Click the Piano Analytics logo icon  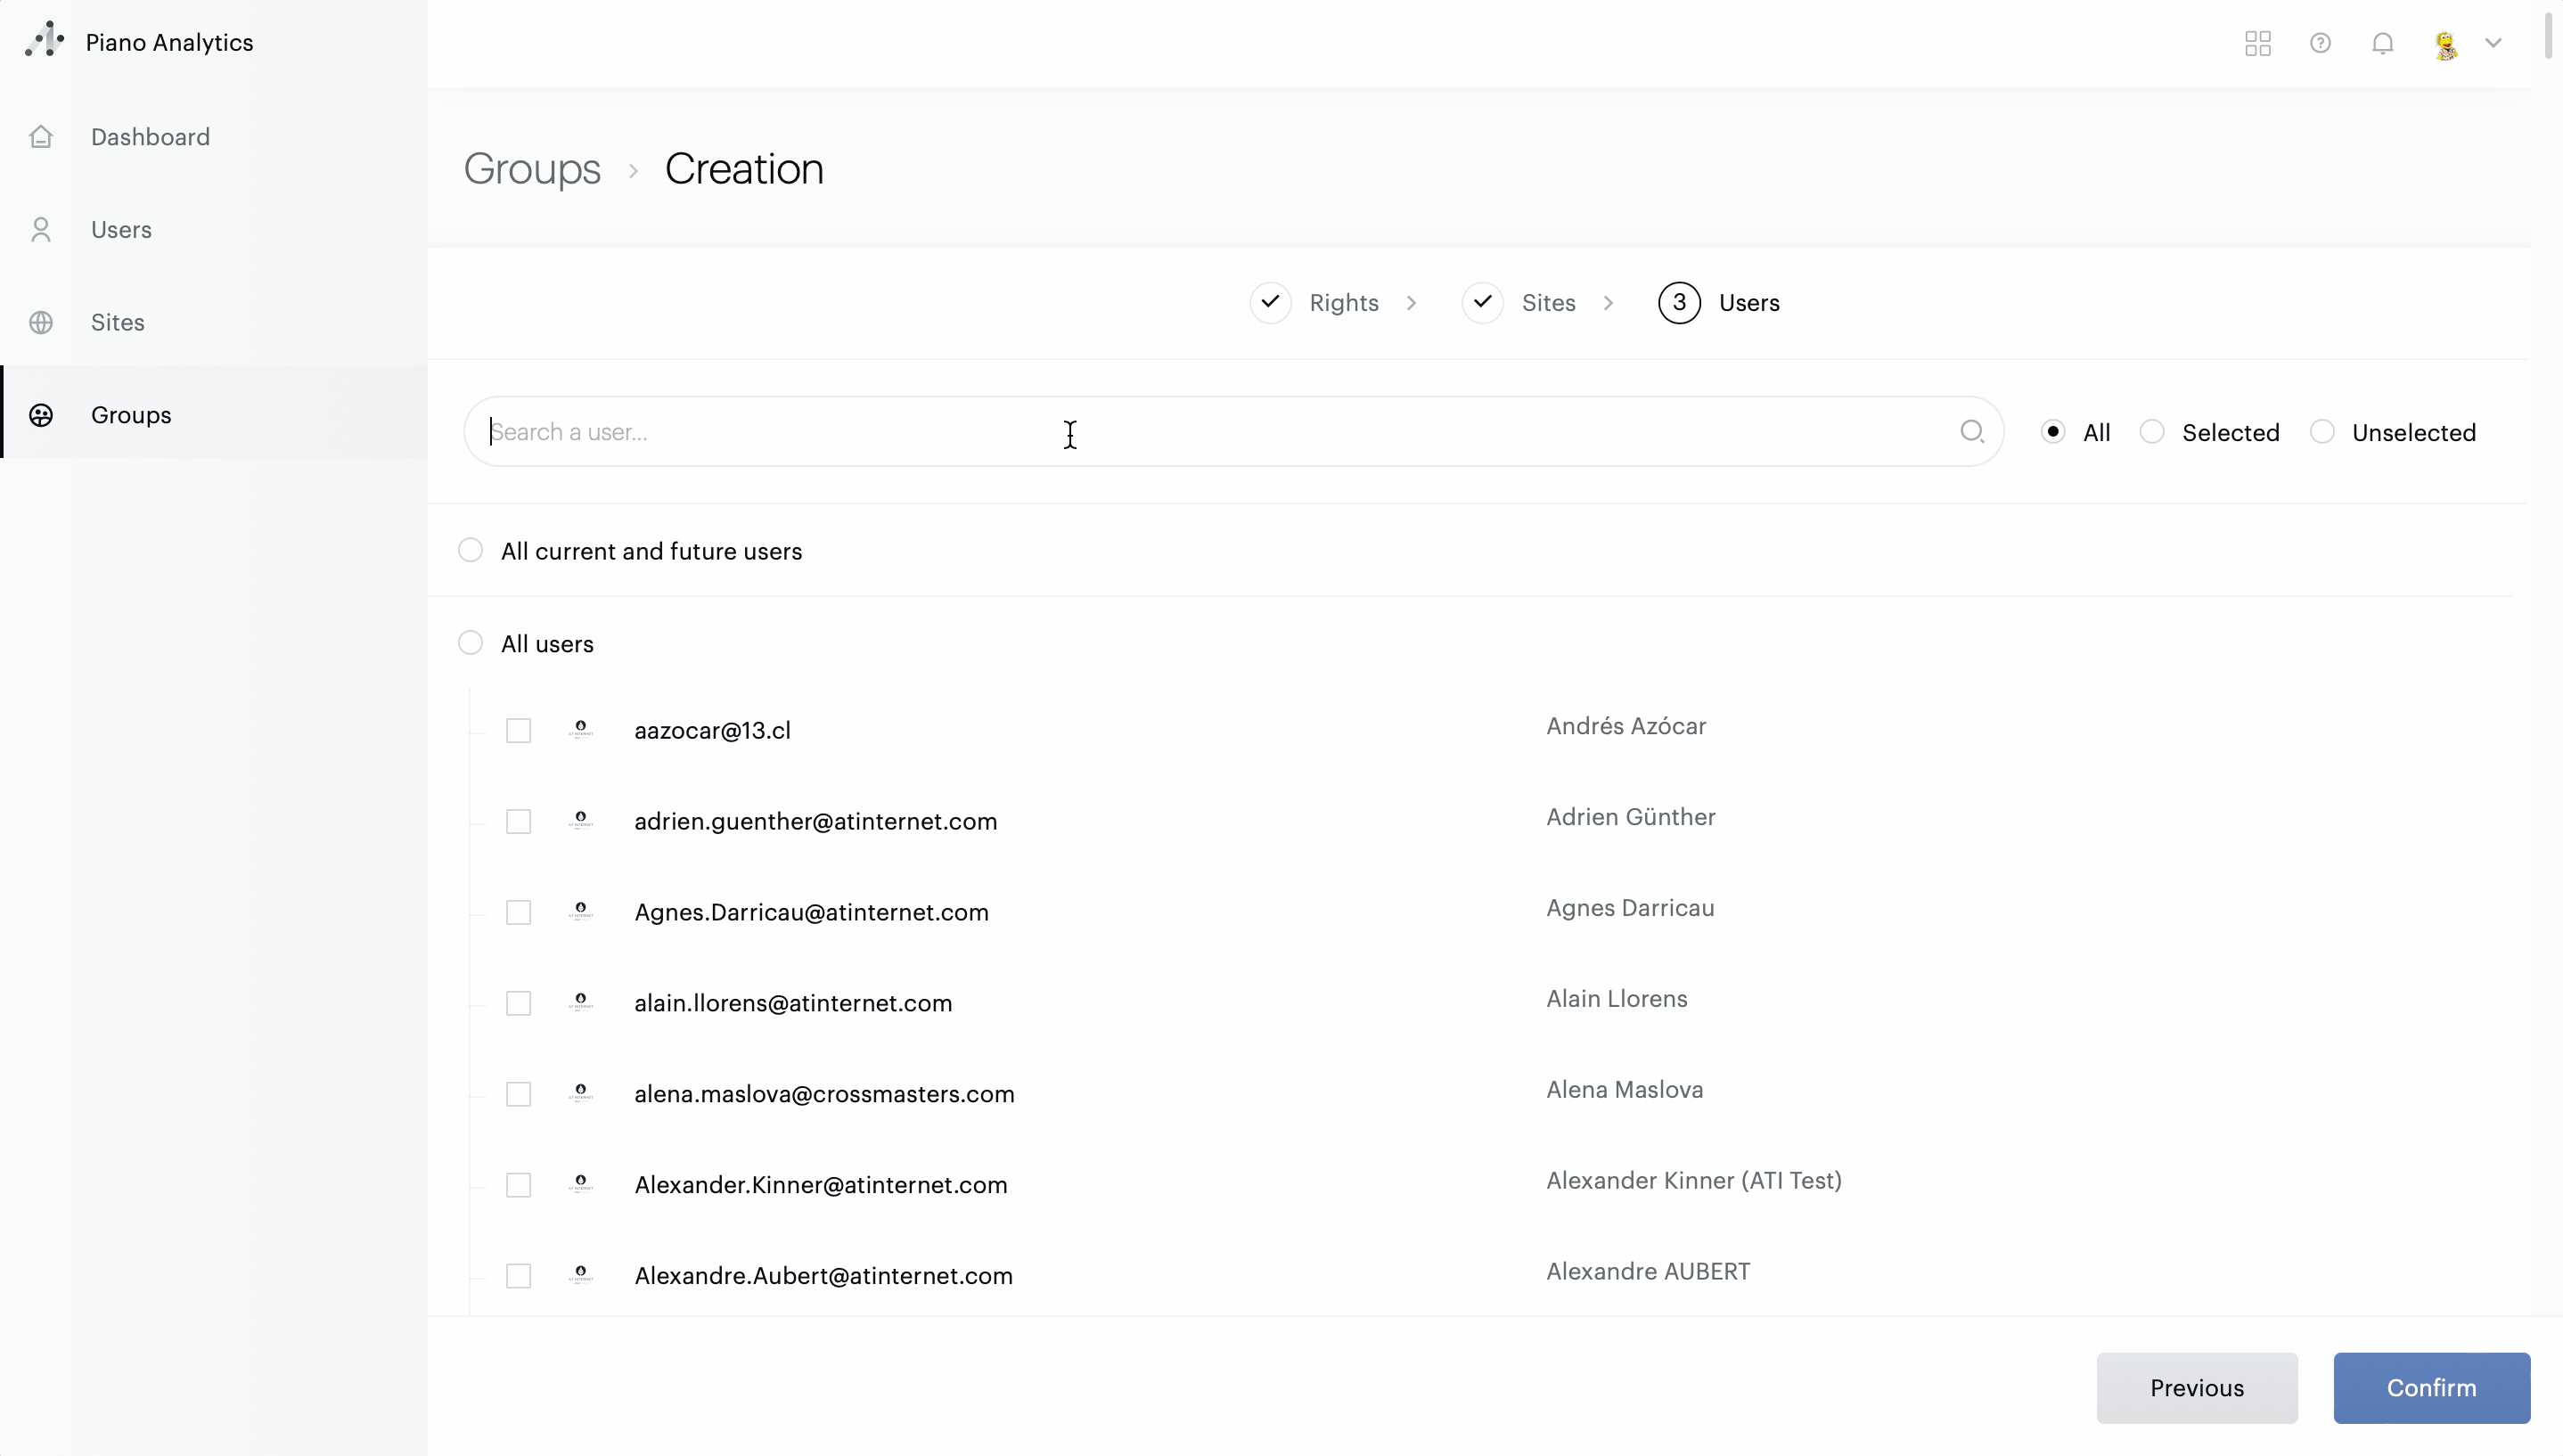click(x=44, y=41)
